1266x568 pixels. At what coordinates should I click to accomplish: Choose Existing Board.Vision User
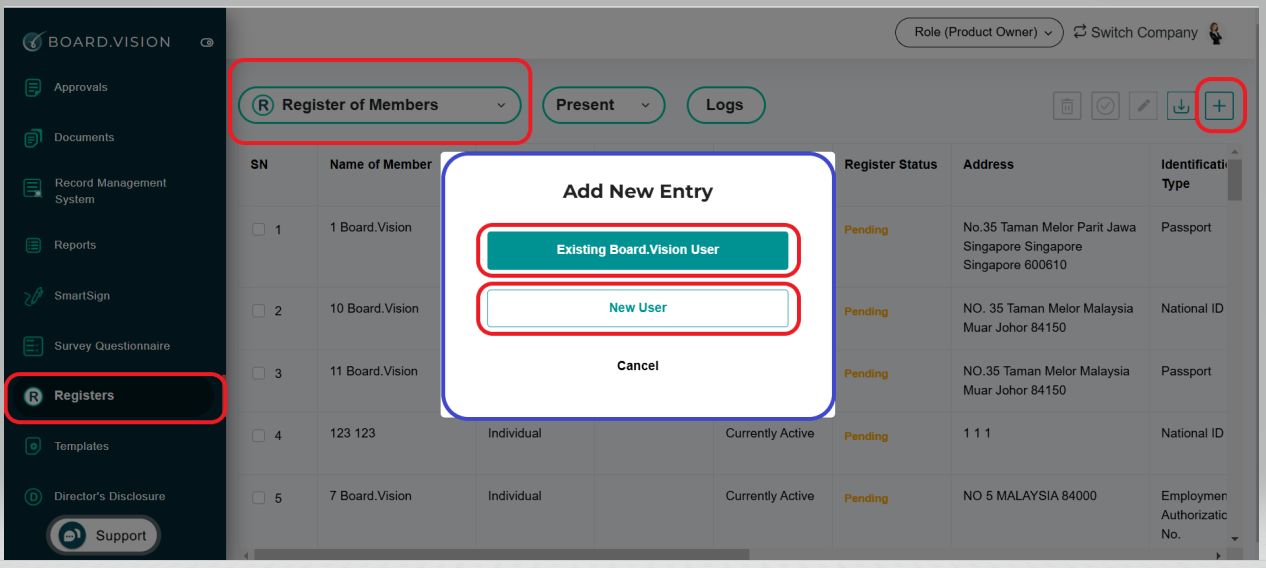click(x=638, y=250)
